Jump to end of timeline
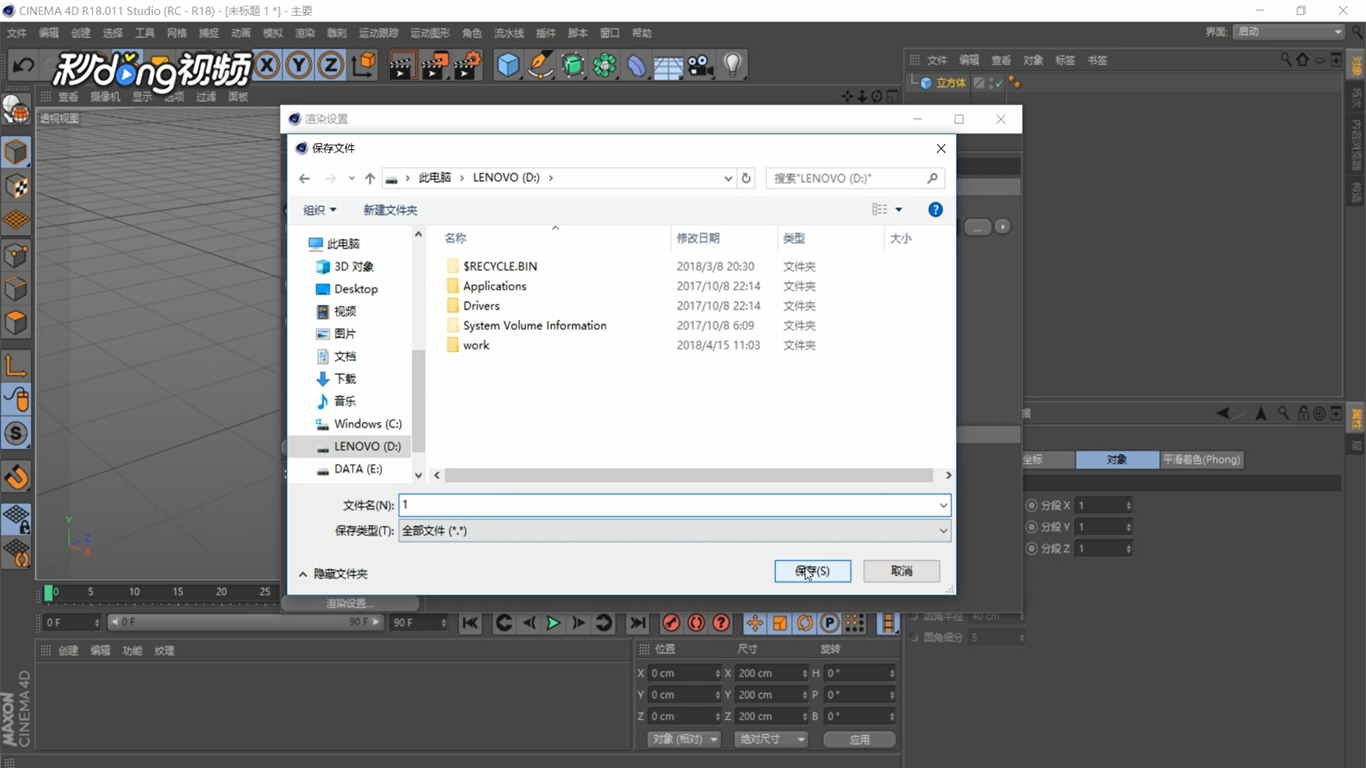This screenshot has height=768, width=1366. click(x=637, y=623)
